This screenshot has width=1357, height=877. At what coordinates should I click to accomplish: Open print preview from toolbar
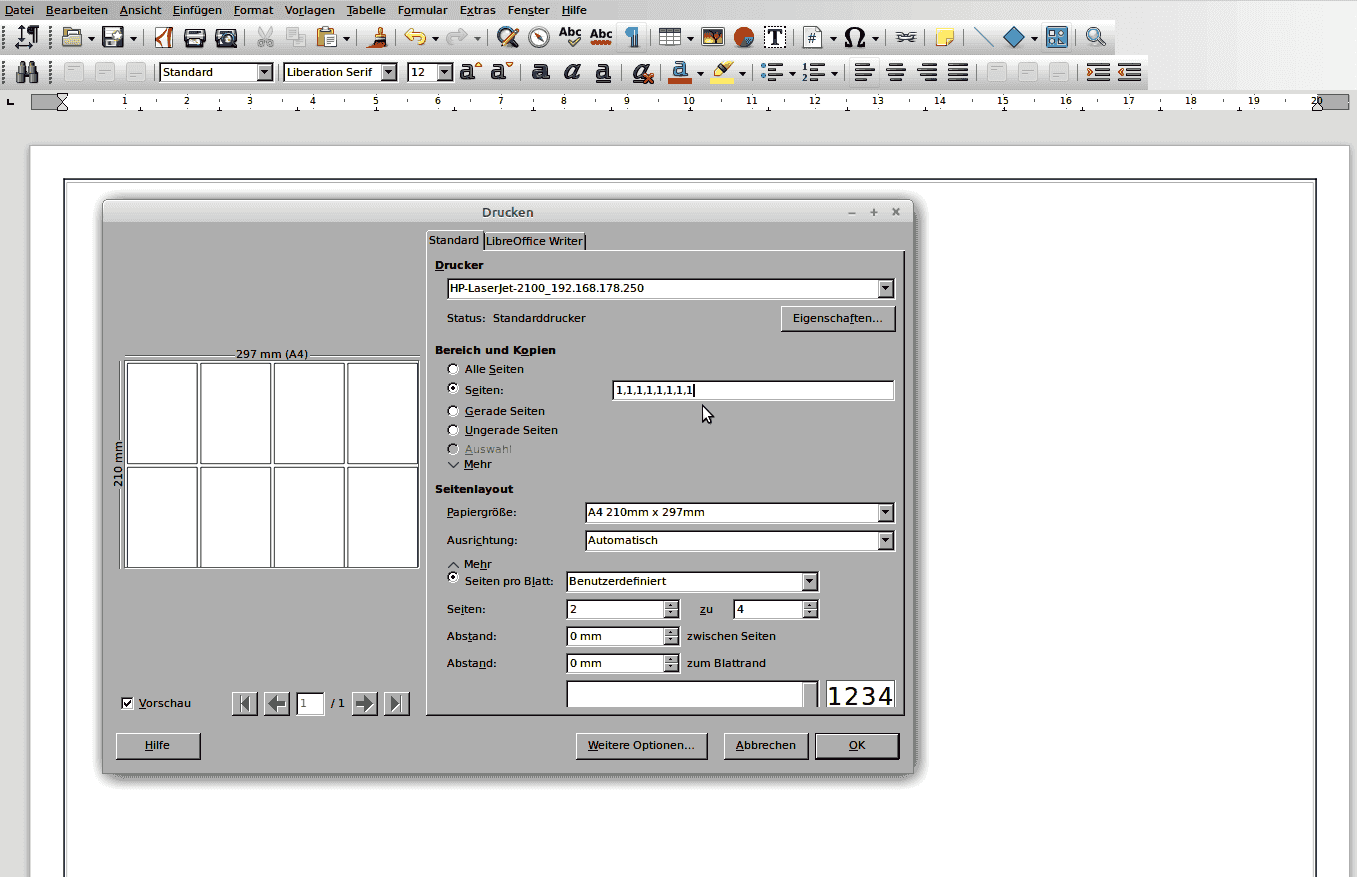[x=226, y=38]
